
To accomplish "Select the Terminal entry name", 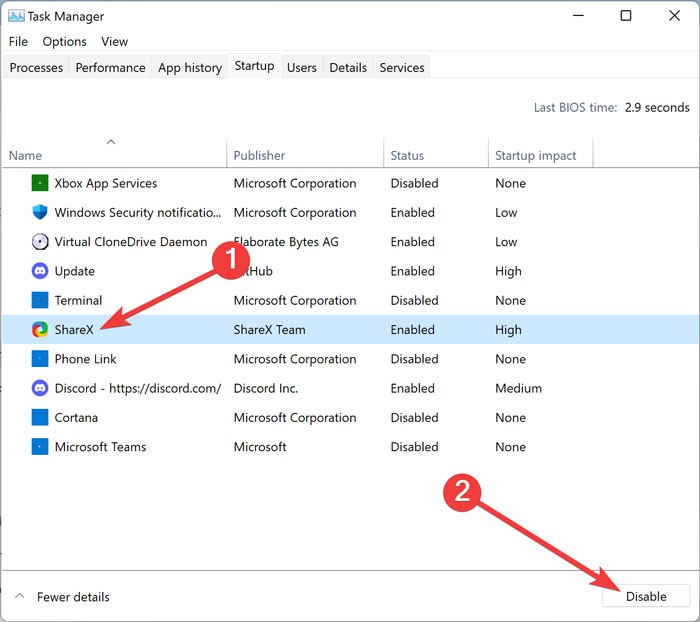I will 78,301.
